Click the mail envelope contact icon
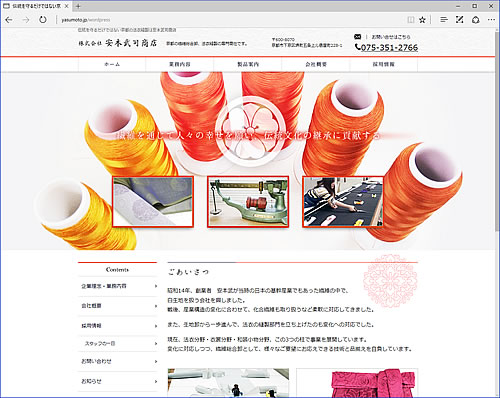The width and height of the screenshot is (500, 398). click(357, 37)
